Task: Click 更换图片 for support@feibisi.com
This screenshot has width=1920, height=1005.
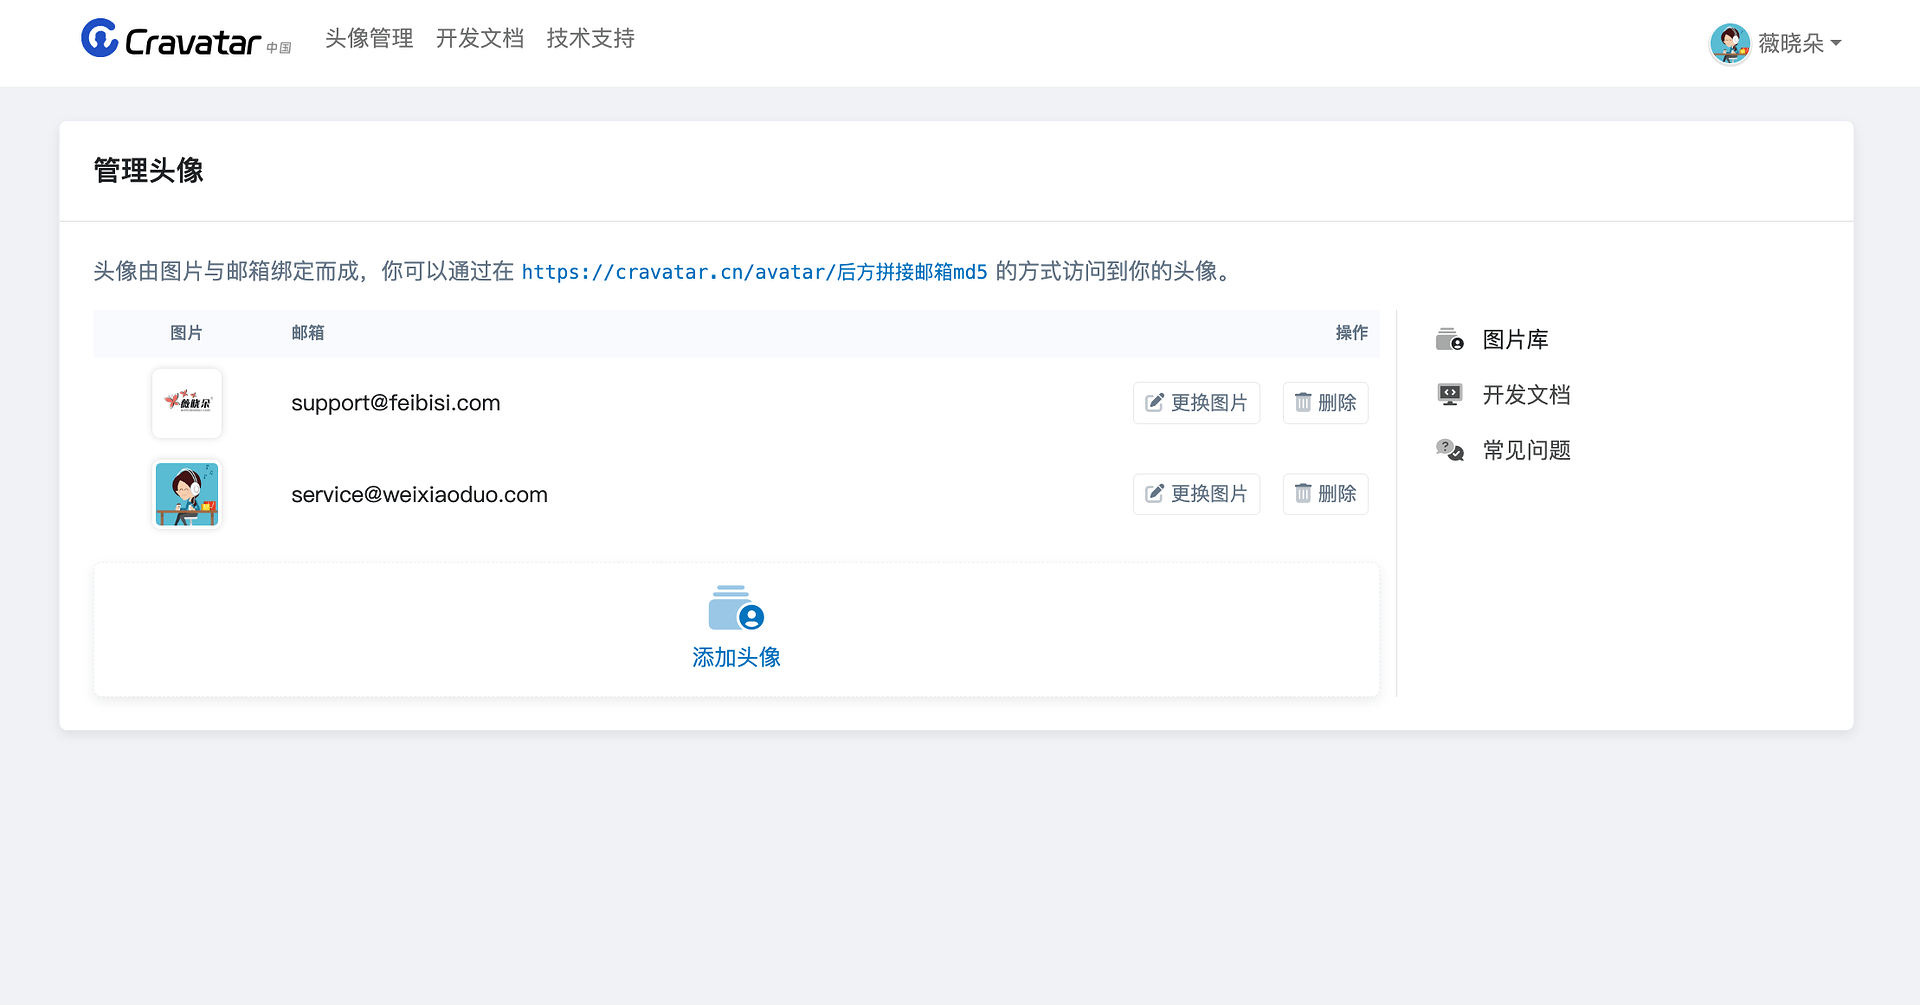Action: click(x=1196, y=403)
